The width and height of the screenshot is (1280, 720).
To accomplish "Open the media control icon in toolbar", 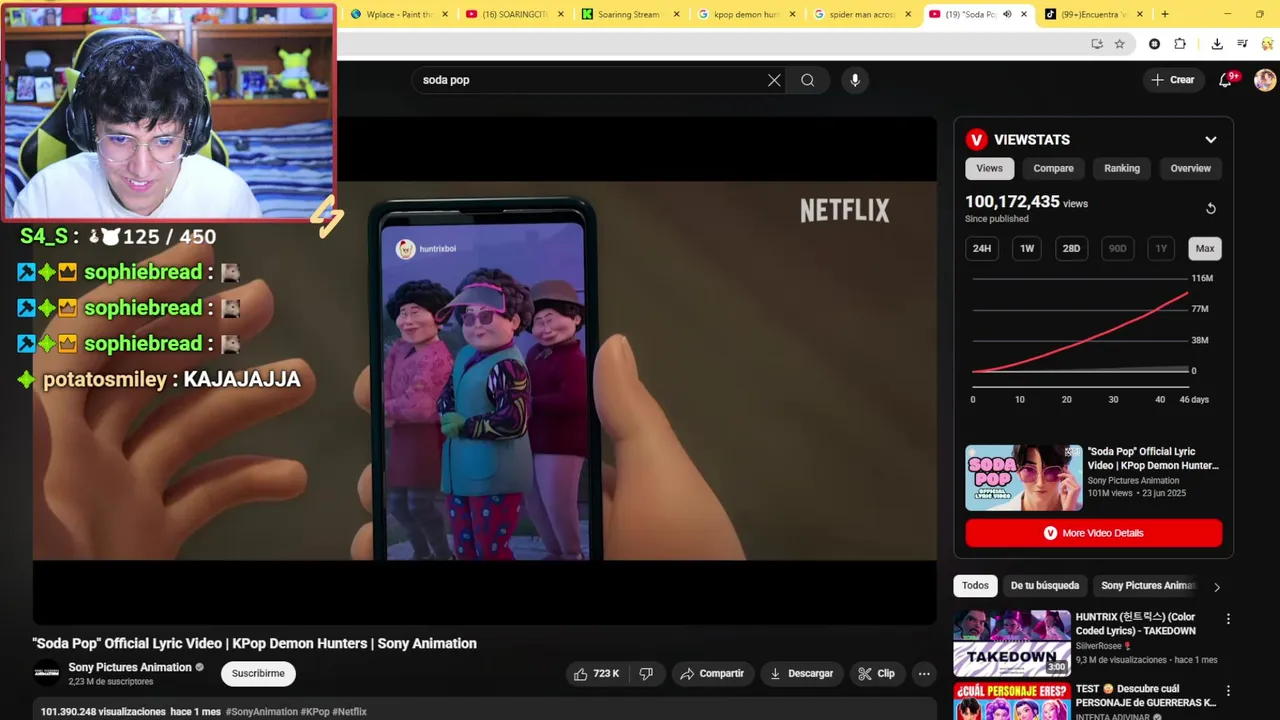I will [1242, 44].
